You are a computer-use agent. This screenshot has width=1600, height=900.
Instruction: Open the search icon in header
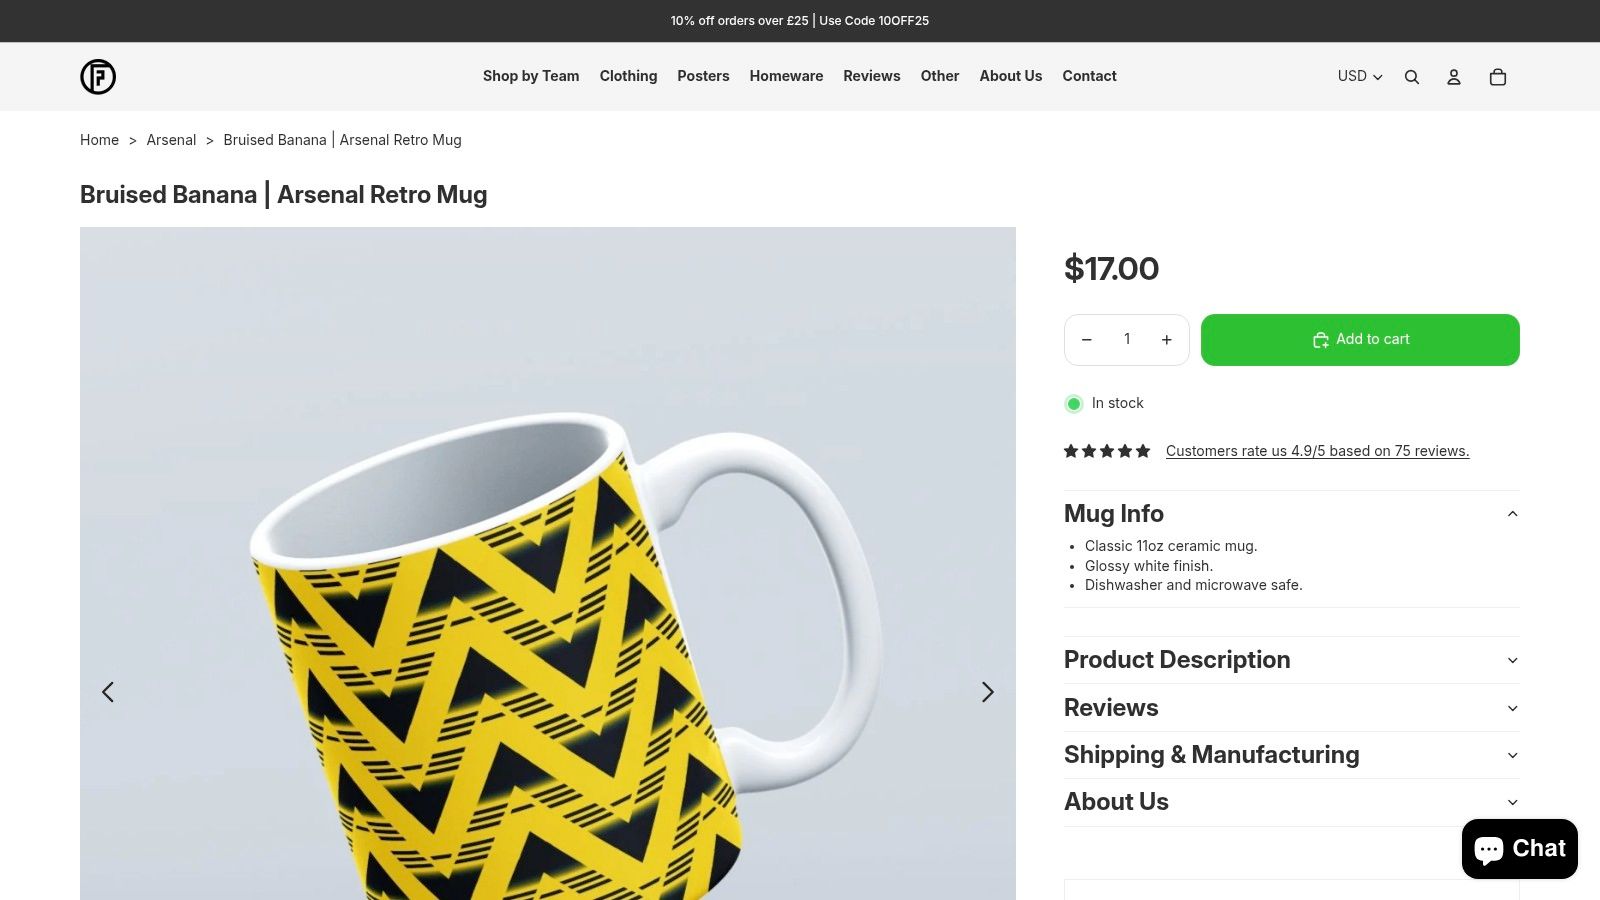pos(1412,77)
